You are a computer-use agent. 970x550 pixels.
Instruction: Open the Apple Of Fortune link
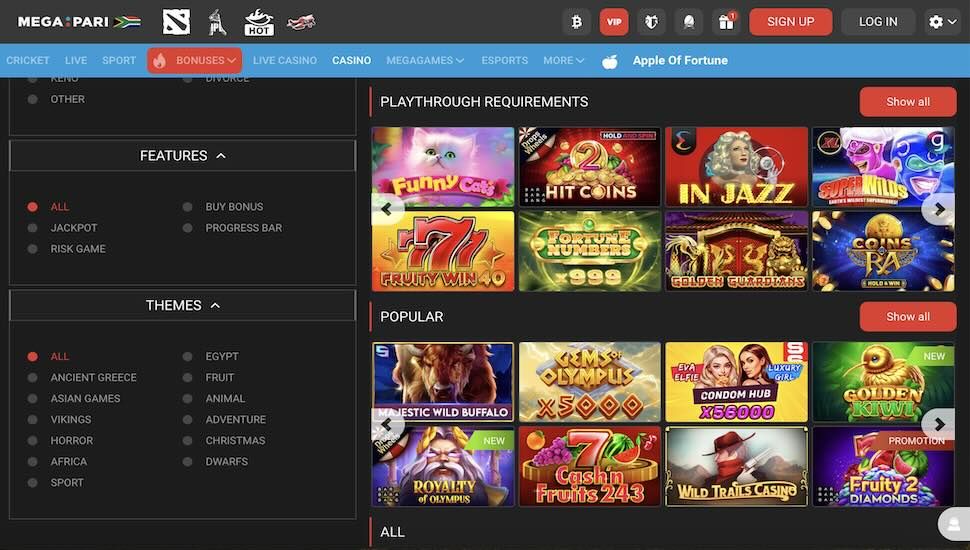click(x=680, y=61)
